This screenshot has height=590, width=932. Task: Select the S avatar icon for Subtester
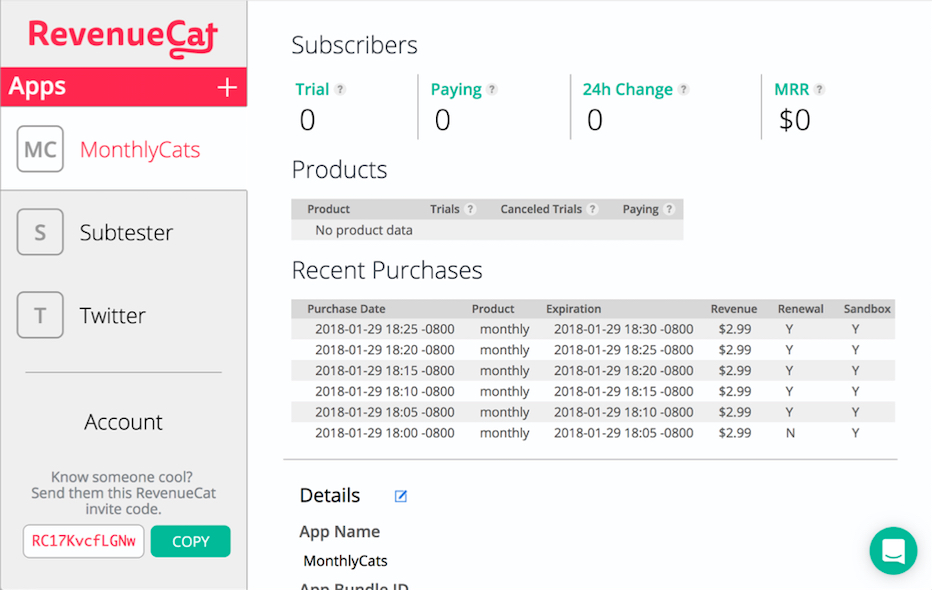40,232
